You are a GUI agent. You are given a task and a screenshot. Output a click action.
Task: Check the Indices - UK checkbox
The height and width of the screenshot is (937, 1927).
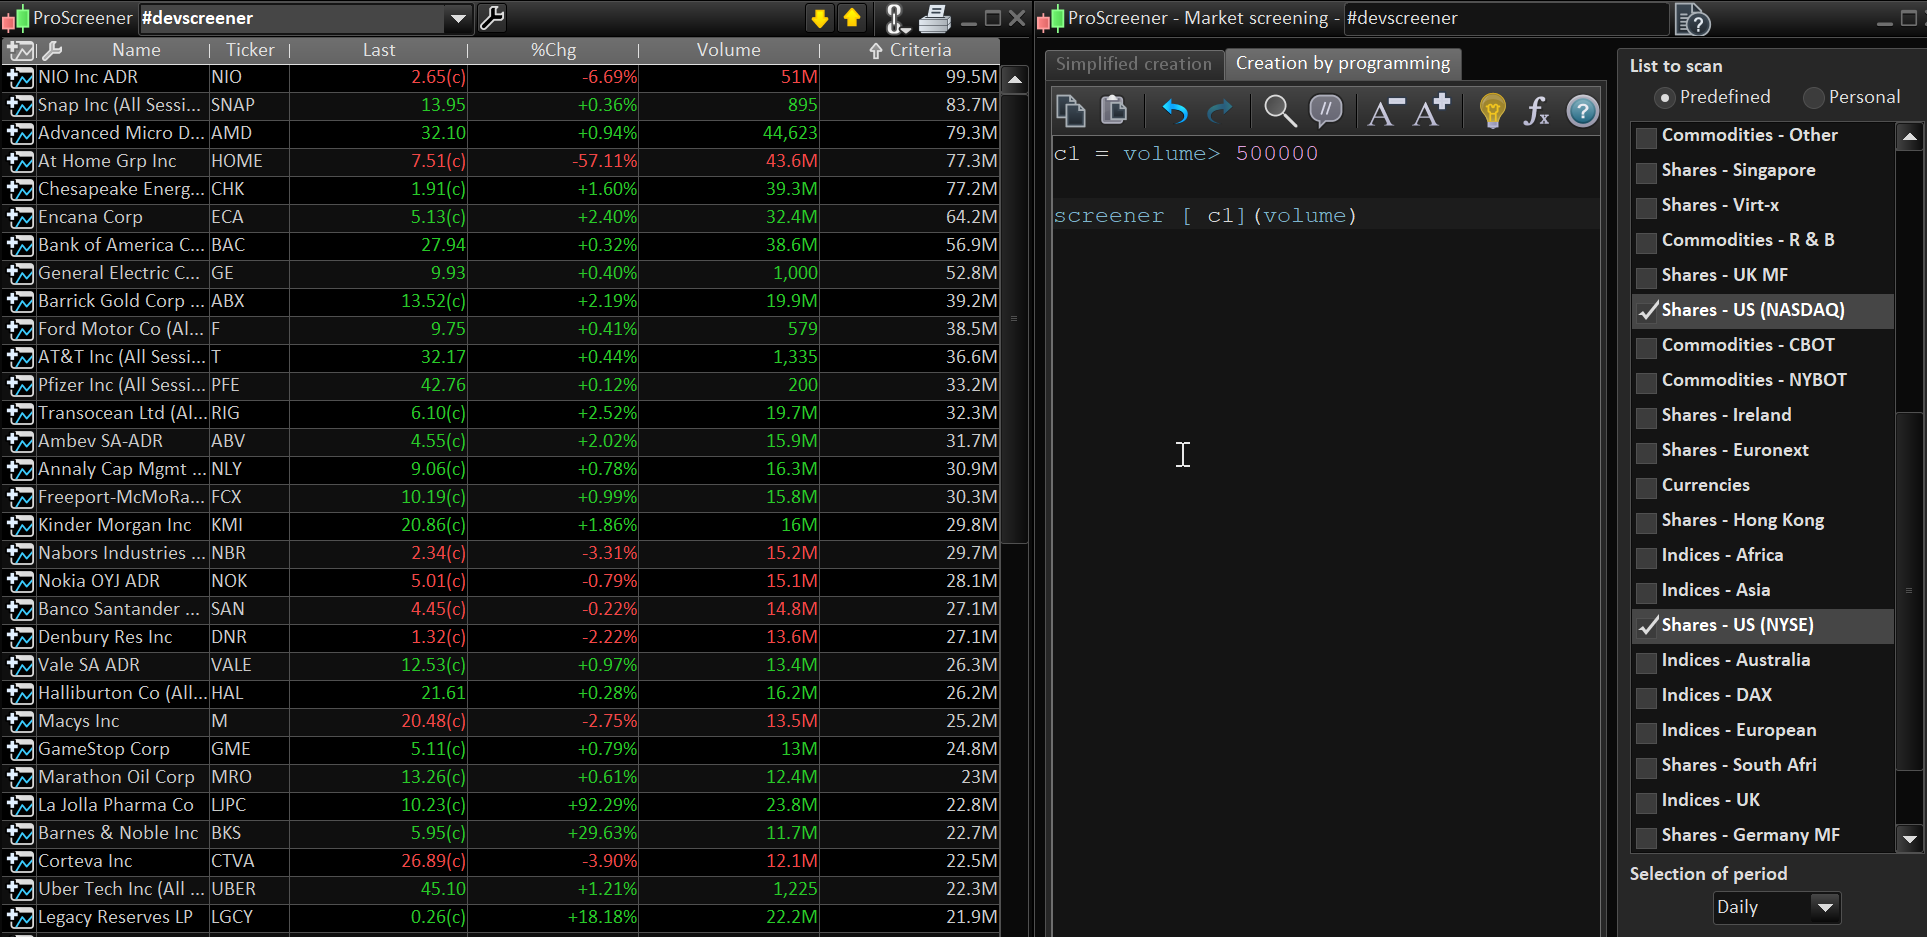[x=1646, y=803]
